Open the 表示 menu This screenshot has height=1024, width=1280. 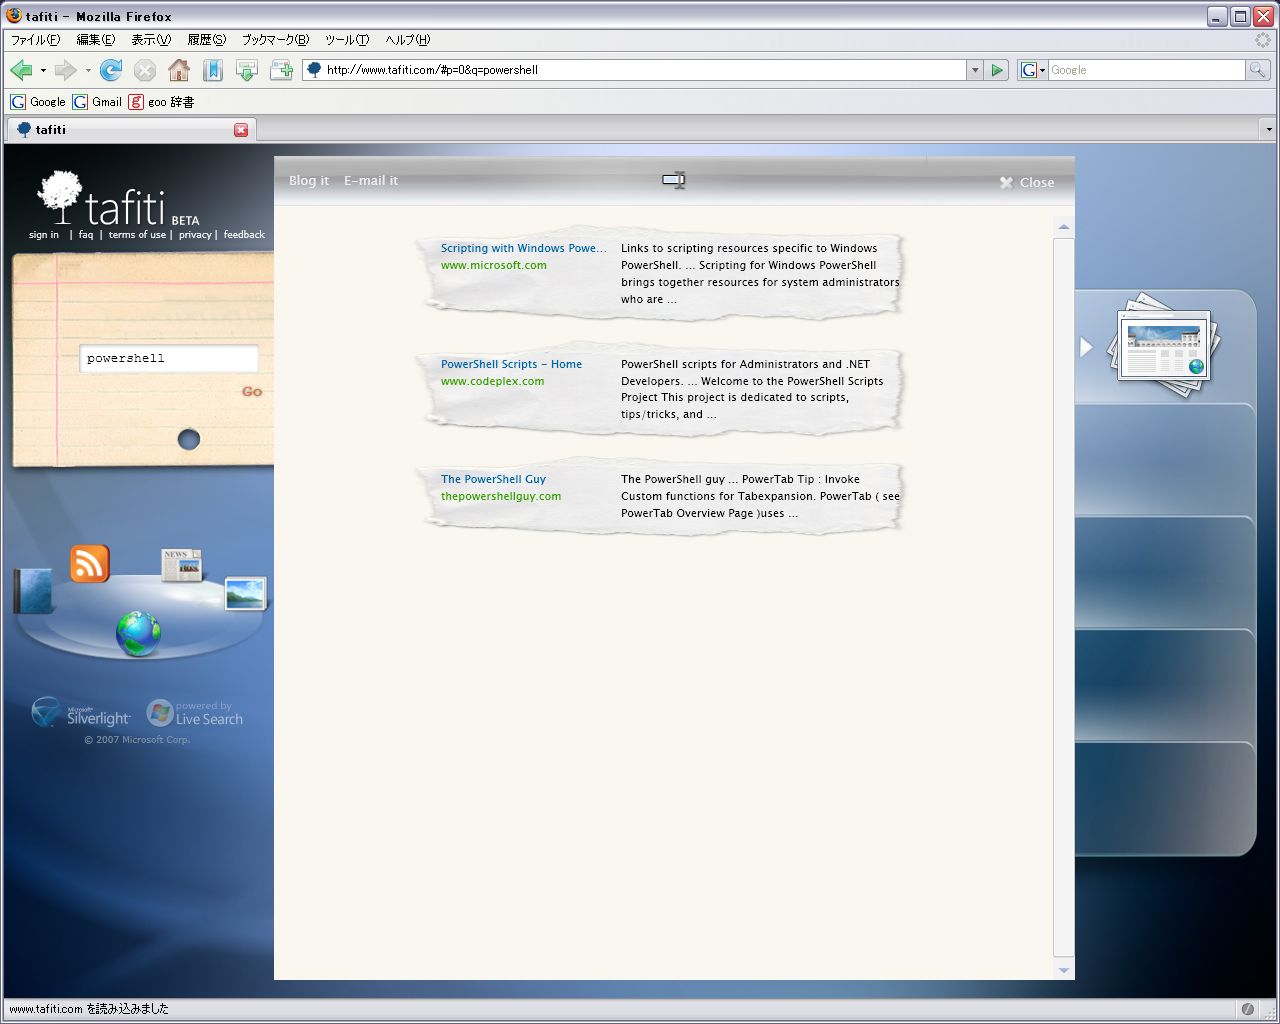click(151, 40)
